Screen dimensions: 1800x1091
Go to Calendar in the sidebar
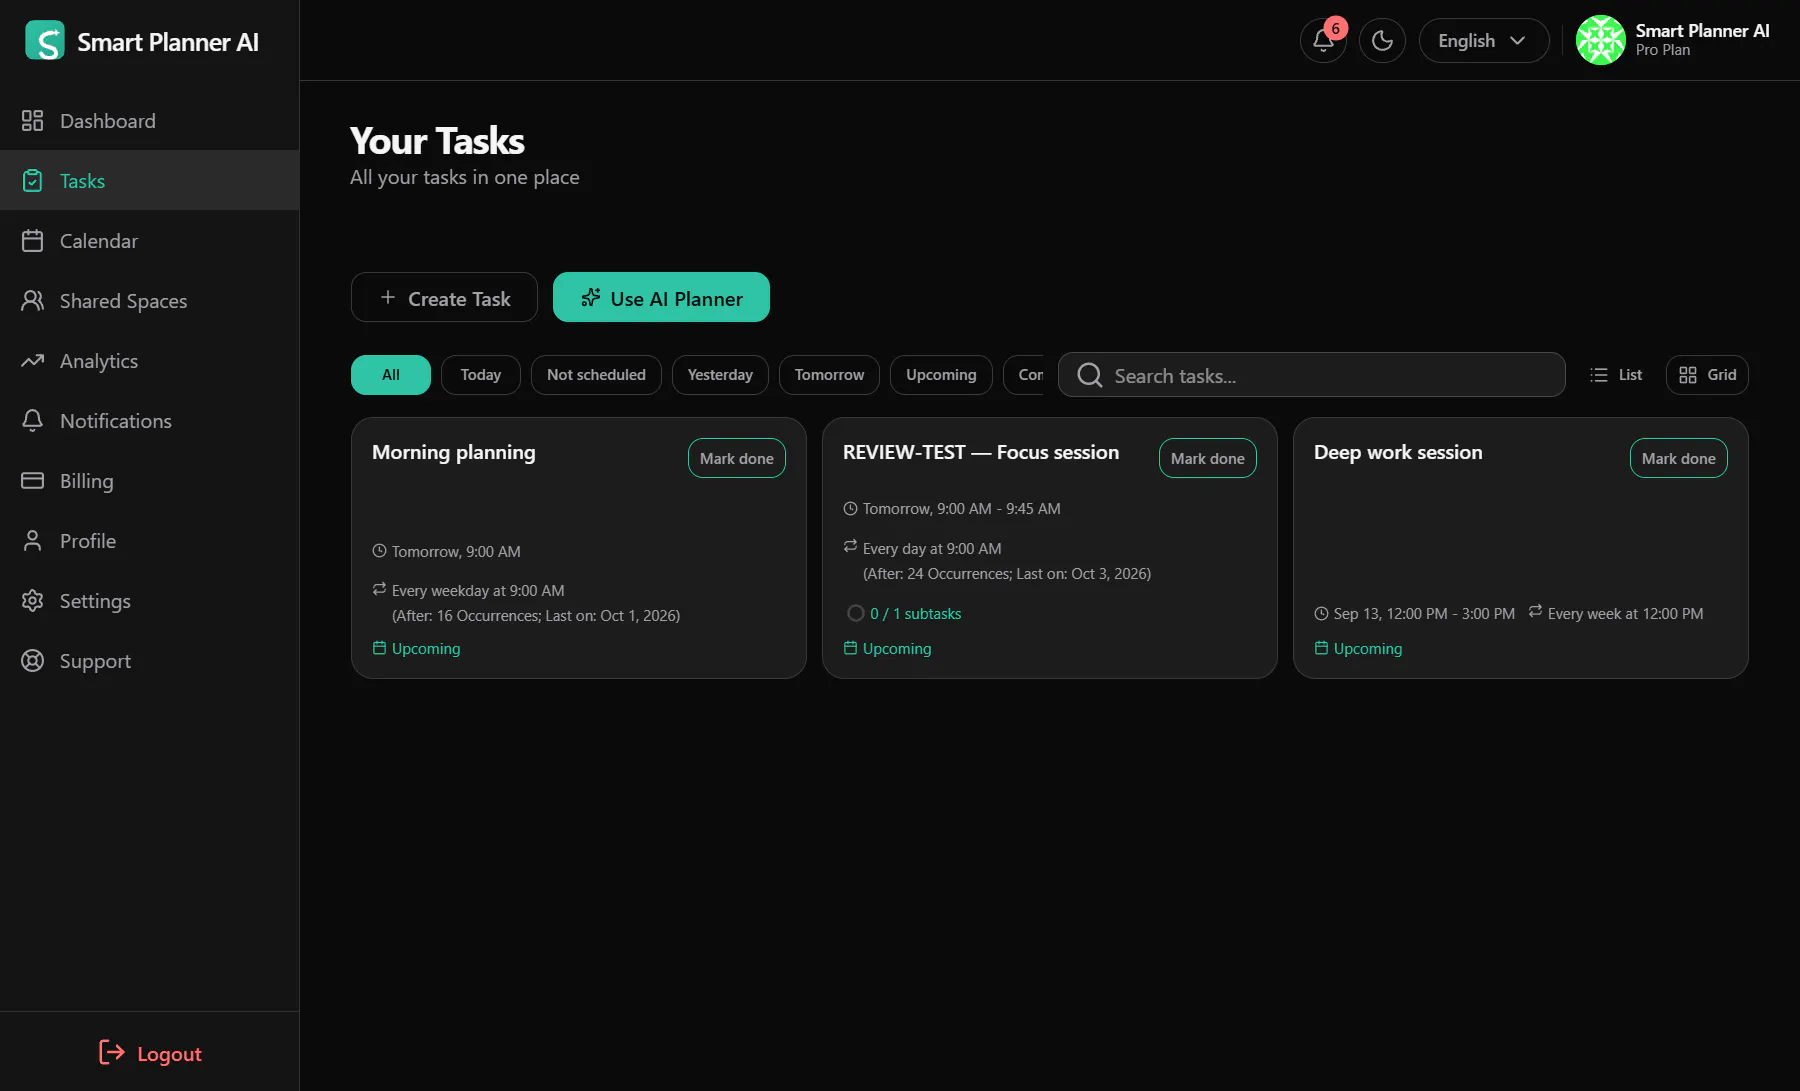point(150,241)
